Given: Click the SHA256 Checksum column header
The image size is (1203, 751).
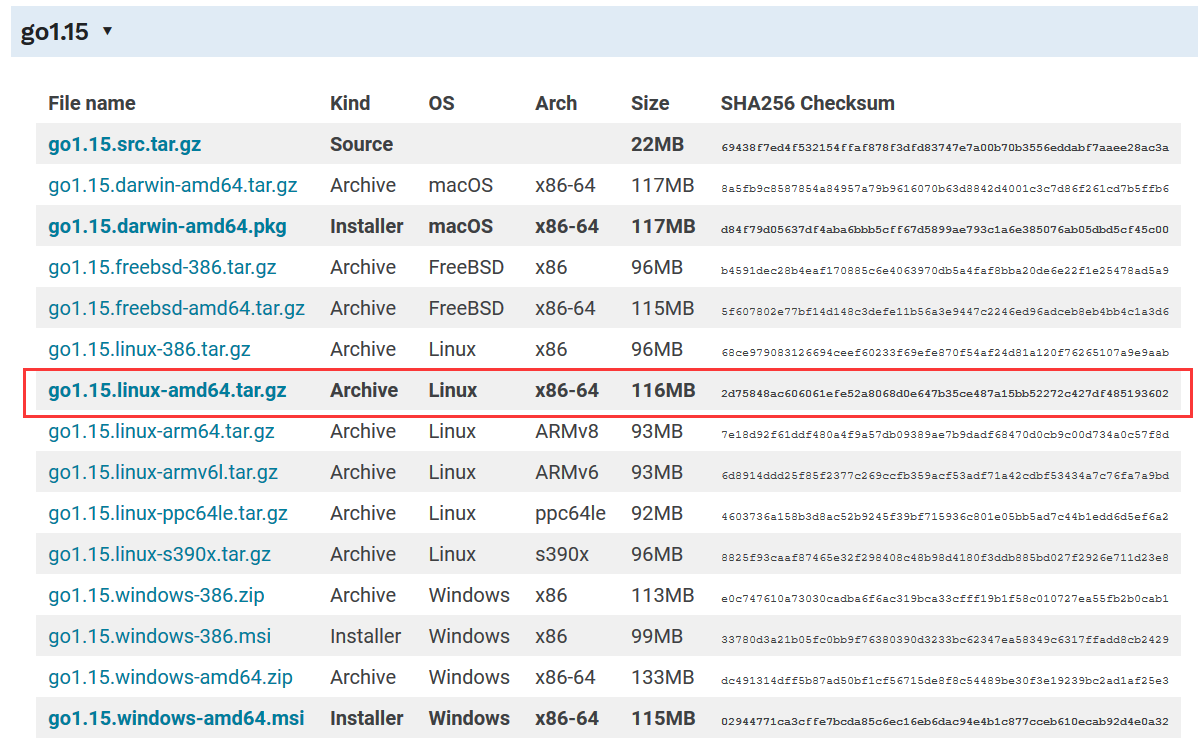Looking at the screenshot, I should (x=808, y=103).
